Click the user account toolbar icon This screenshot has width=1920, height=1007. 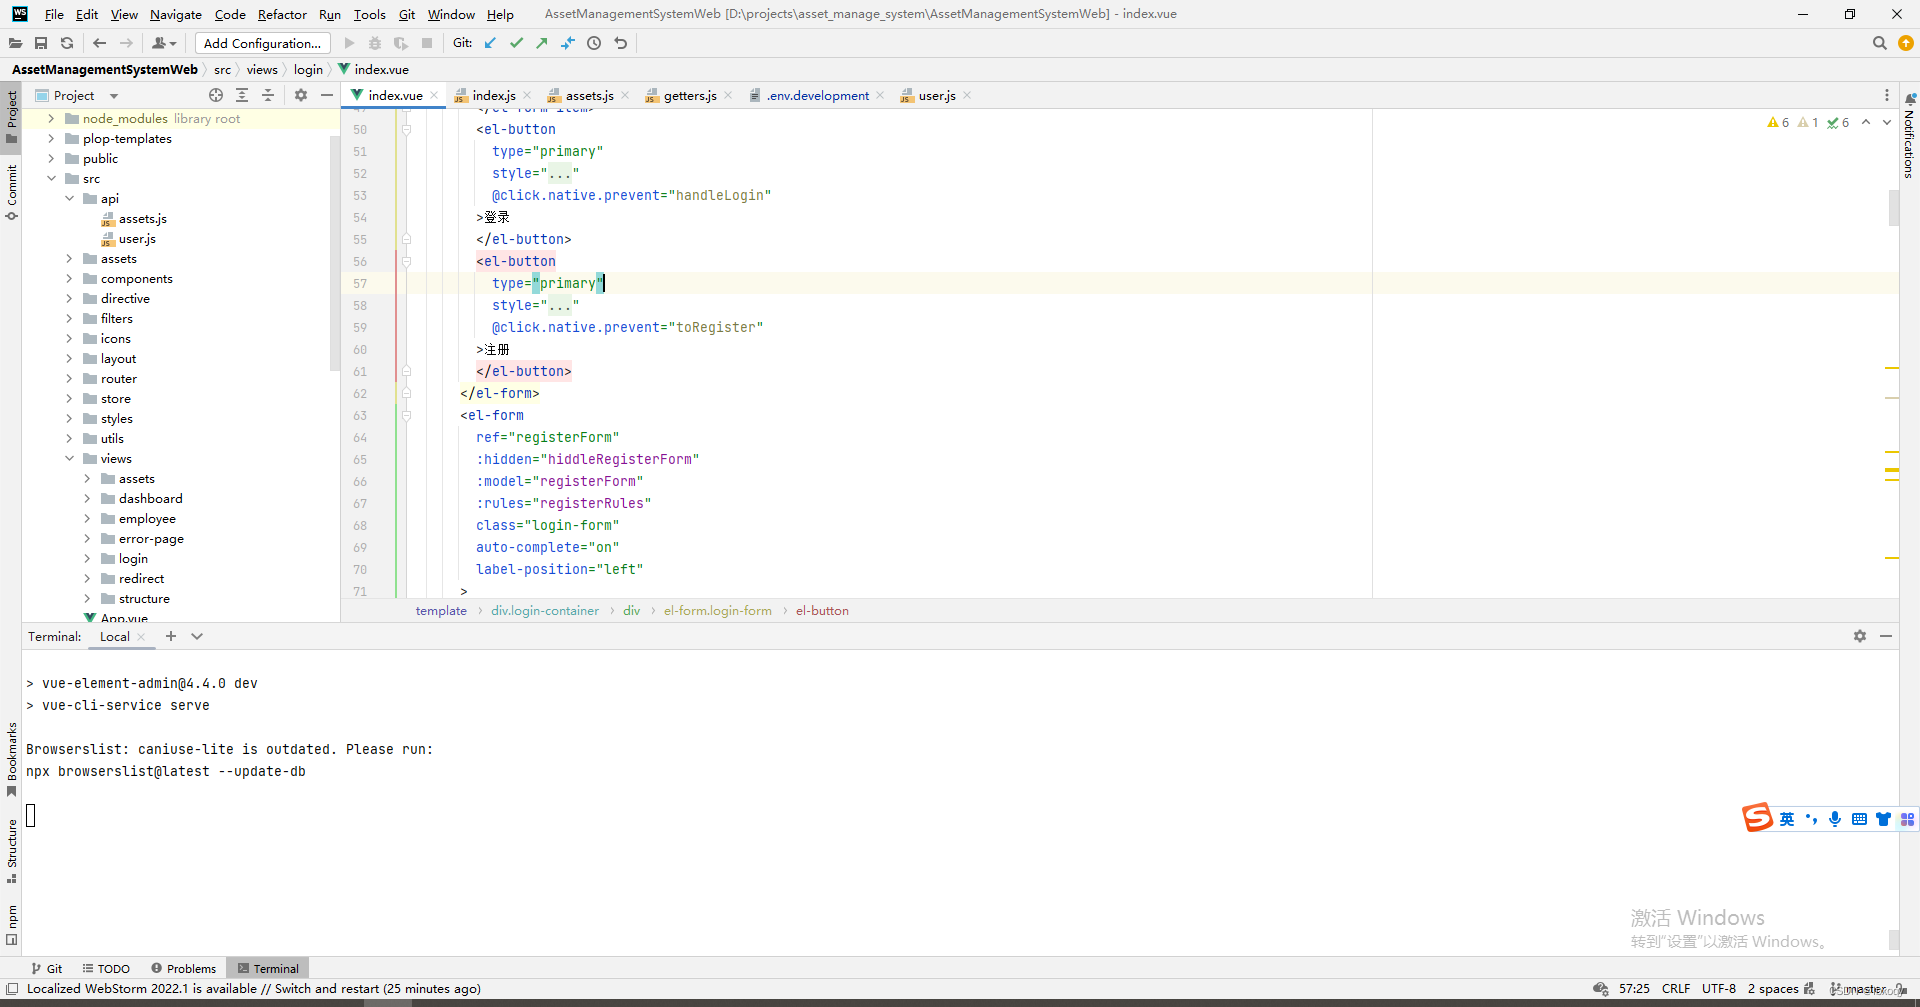tap(163, 43)
